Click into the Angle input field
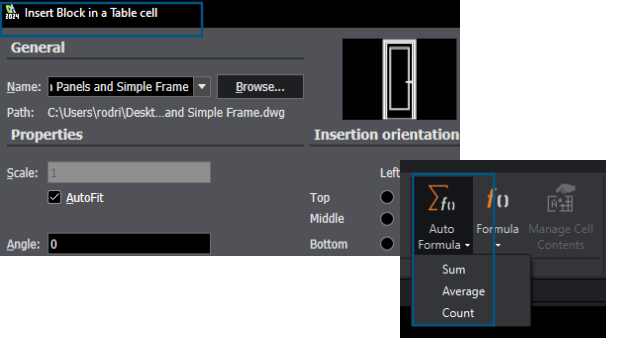The width and height of the screenshot is (640, 360). (x=129, y=244)
